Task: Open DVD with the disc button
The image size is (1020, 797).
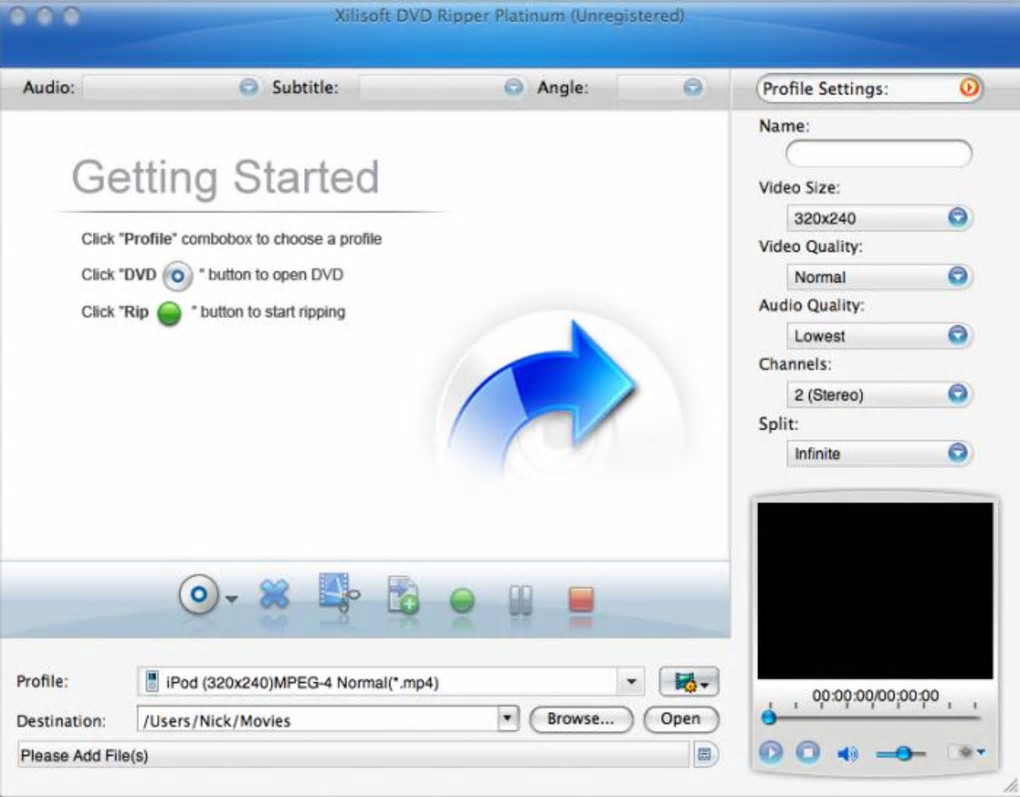Action: [x=199, y=594]
